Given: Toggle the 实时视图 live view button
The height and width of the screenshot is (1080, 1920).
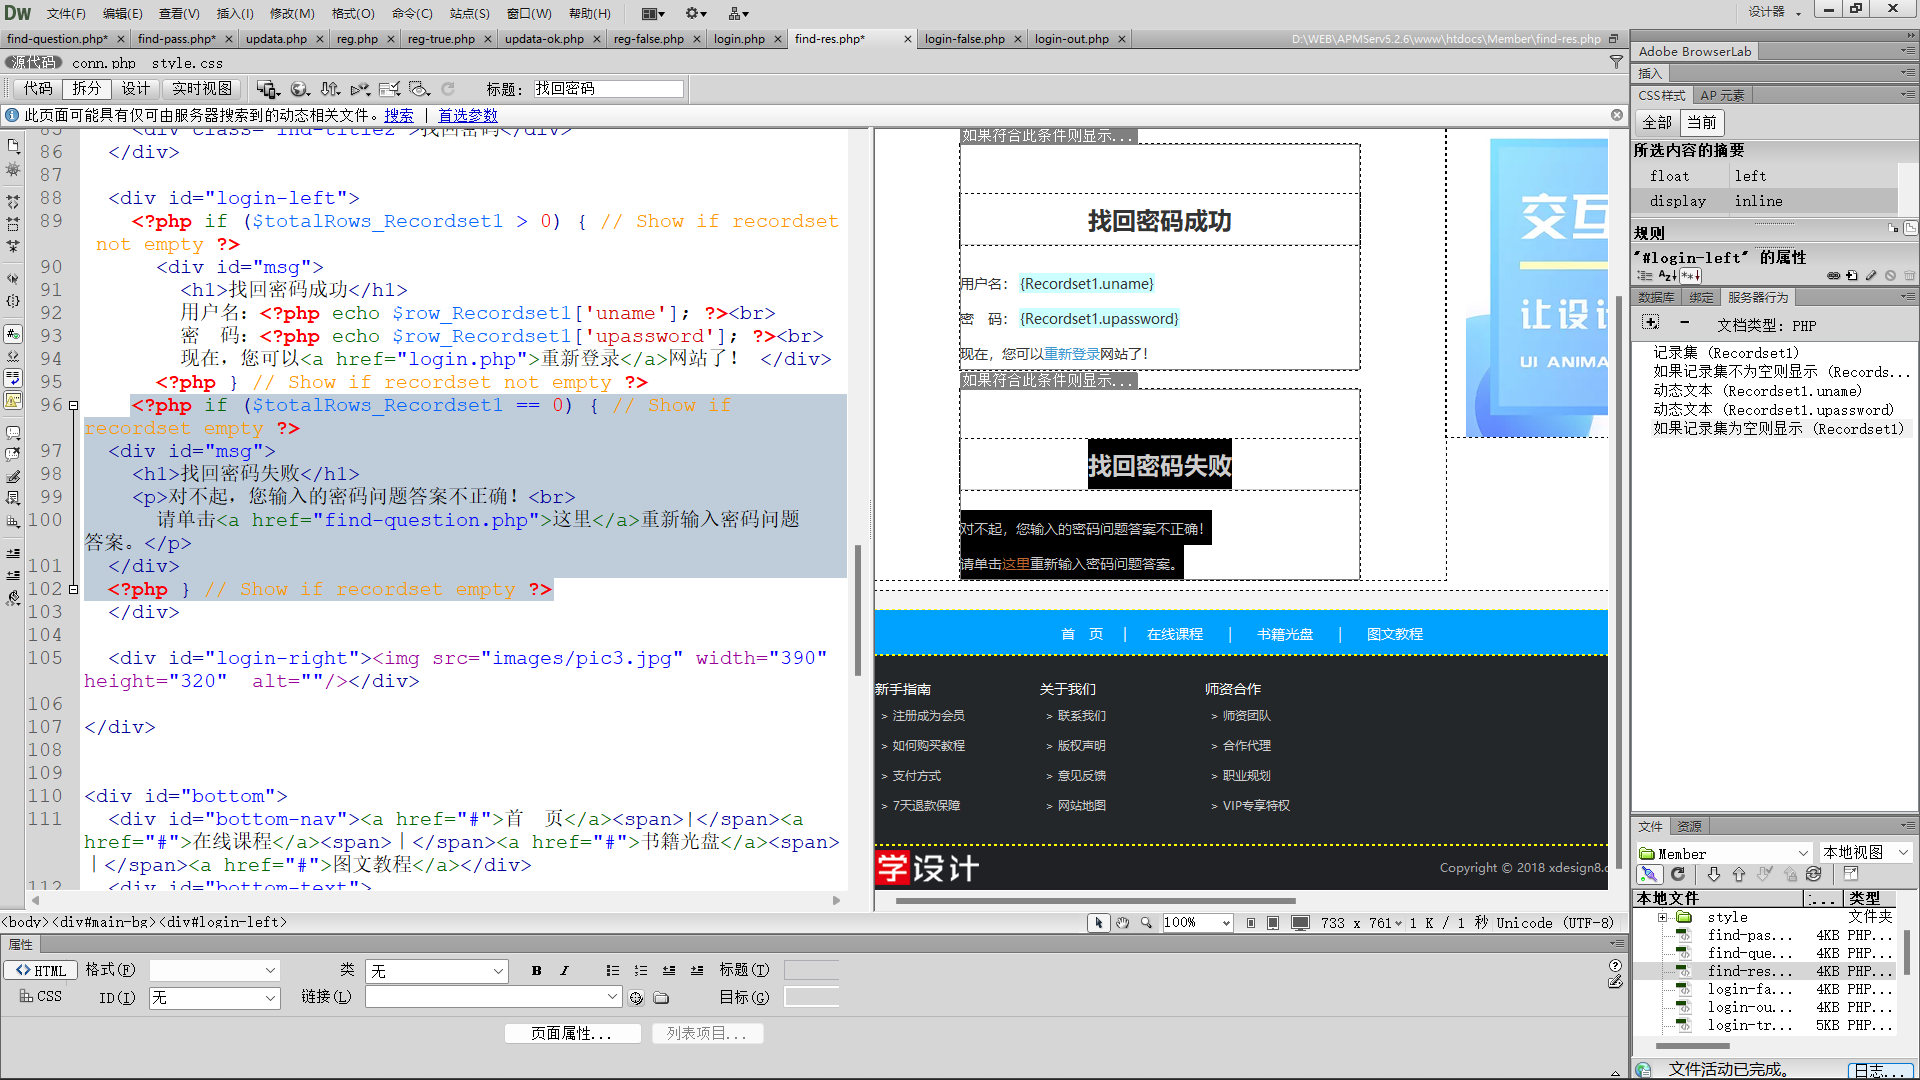Looking at the screenshot, I should click(202, 89).
